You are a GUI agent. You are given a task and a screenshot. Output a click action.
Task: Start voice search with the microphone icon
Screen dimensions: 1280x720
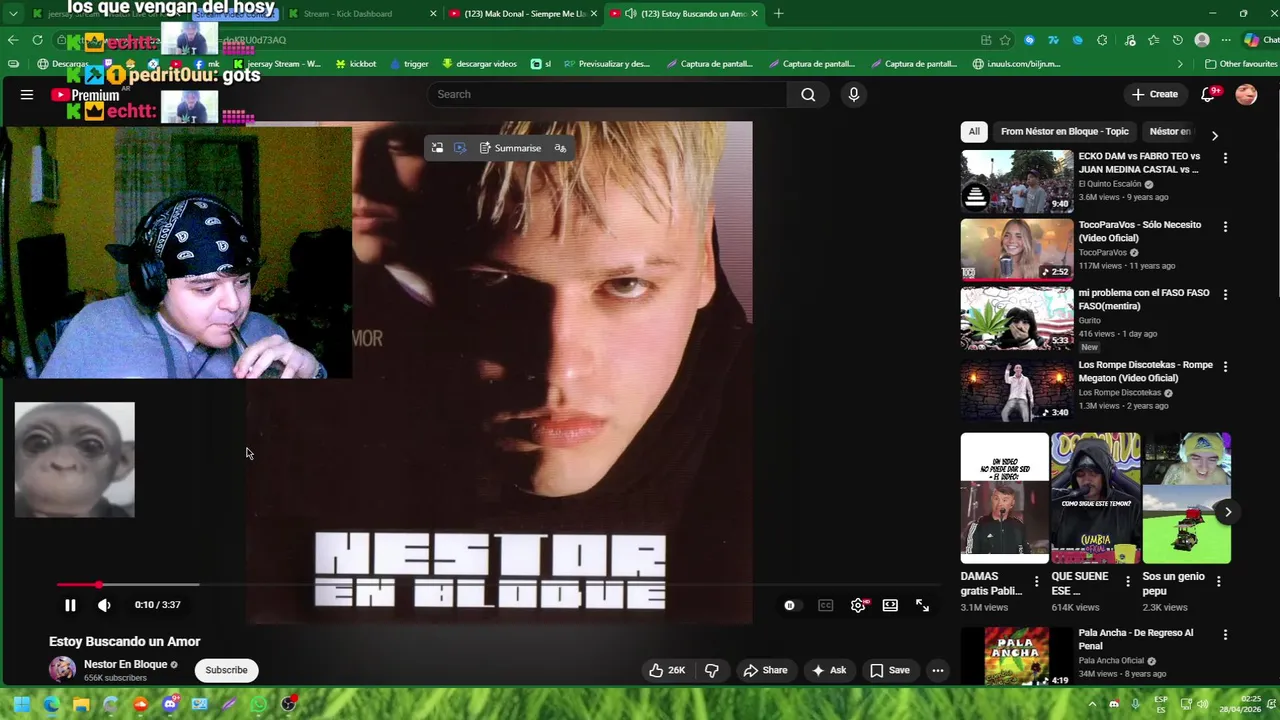tap(853, 94)
